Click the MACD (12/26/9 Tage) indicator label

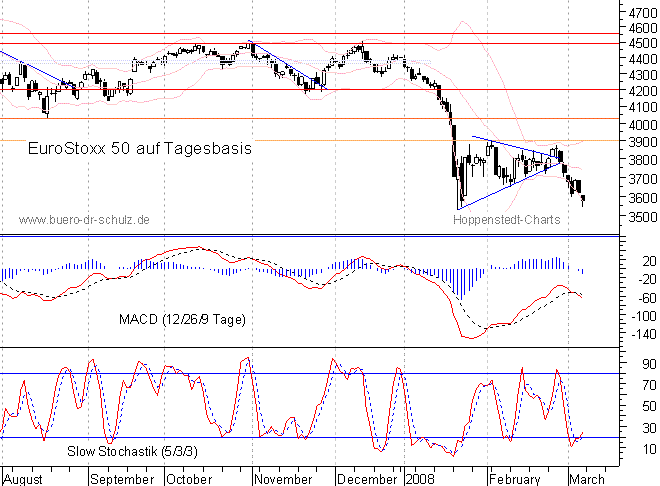pos(180,318)
